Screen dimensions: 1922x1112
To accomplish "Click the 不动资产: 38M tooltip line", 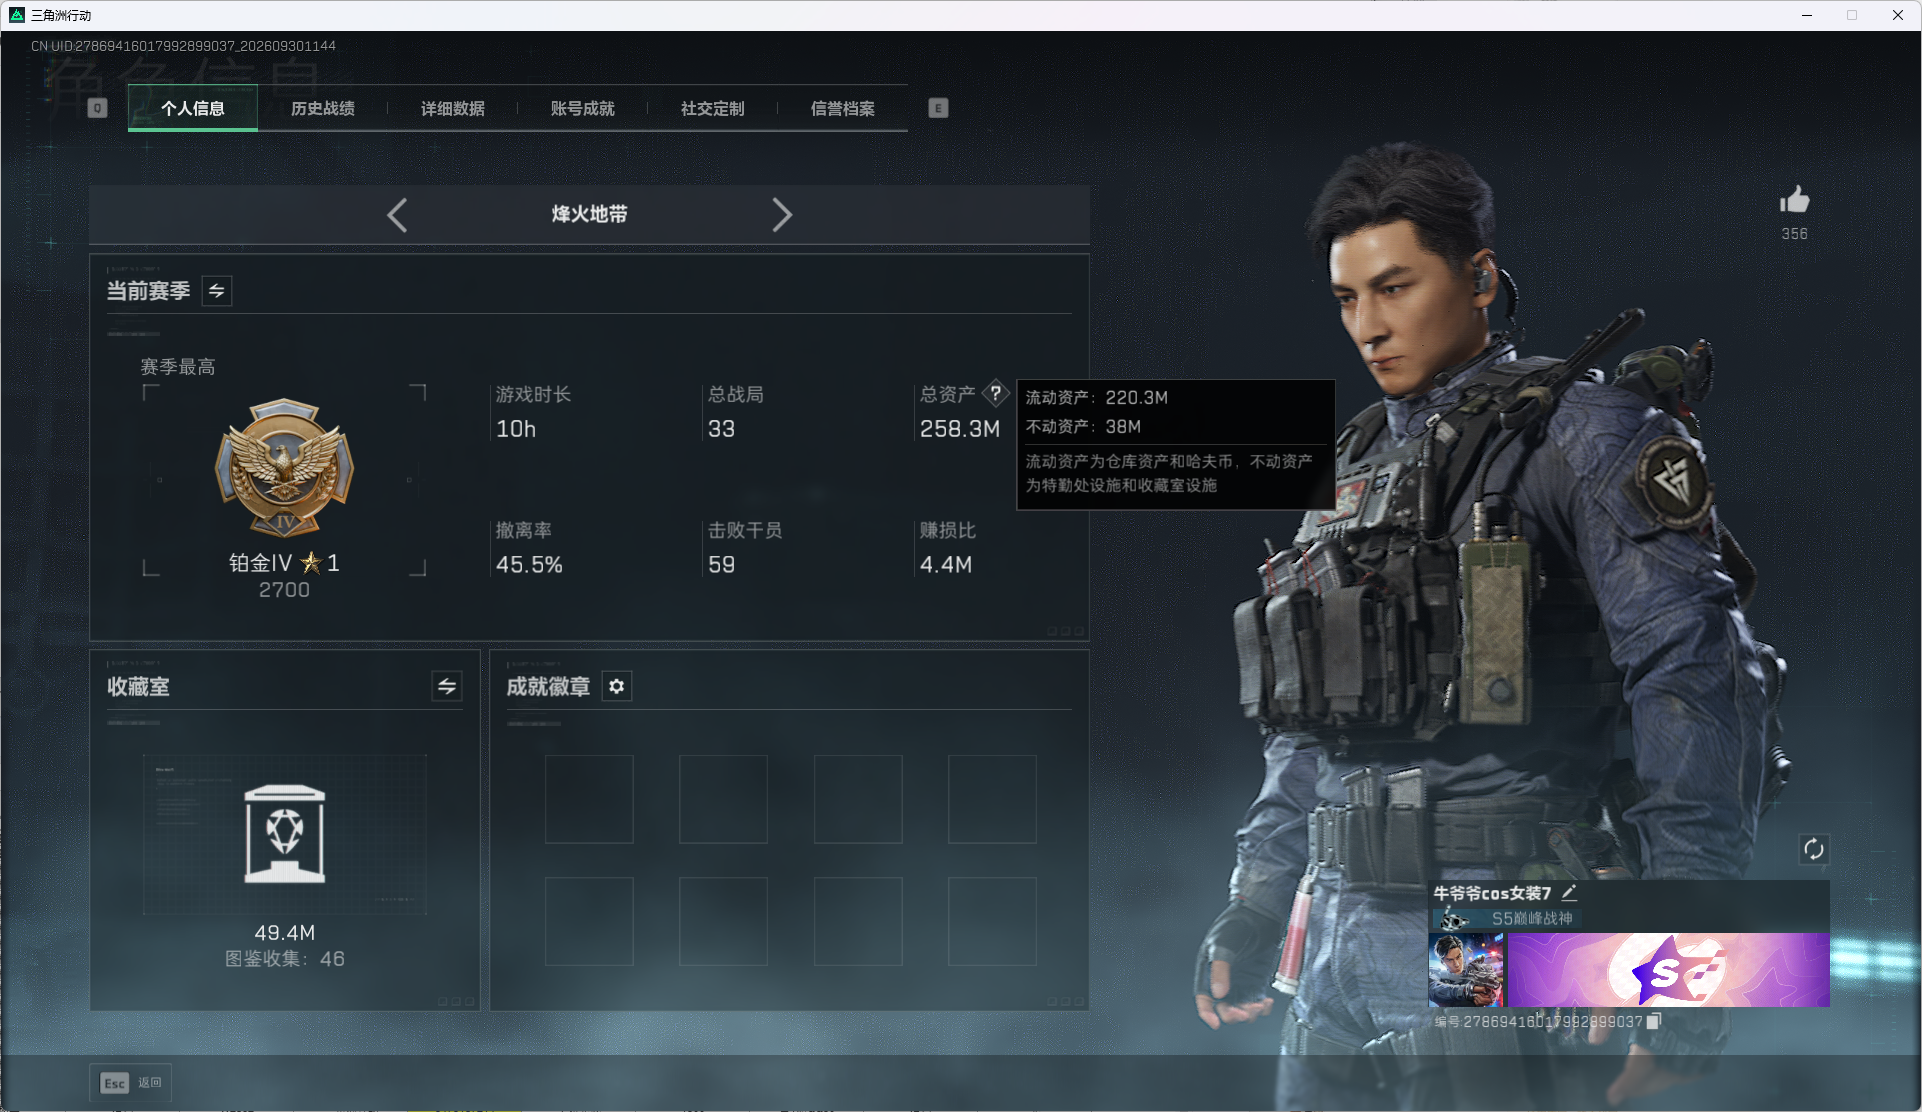I will click(x=1083, y=427).
